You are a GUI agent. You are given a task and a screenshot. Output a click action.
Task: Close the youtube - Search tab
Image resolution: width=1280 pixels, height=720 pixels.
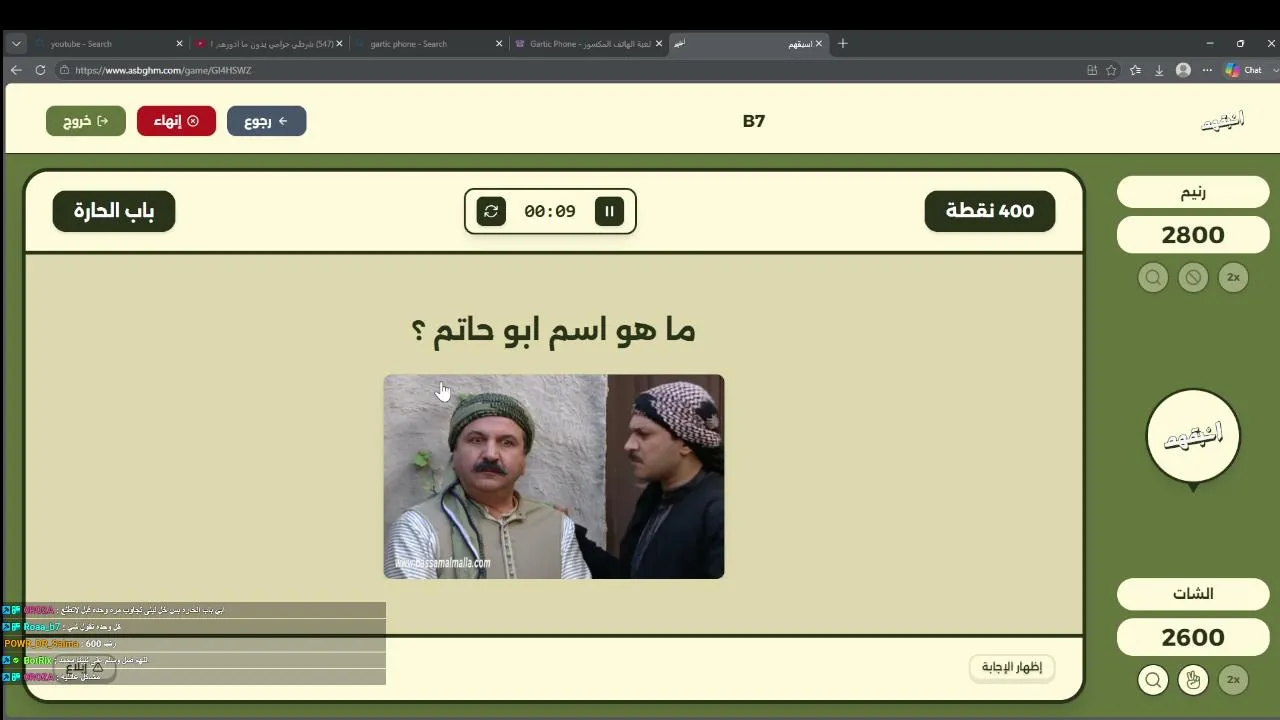click(180, 44)
